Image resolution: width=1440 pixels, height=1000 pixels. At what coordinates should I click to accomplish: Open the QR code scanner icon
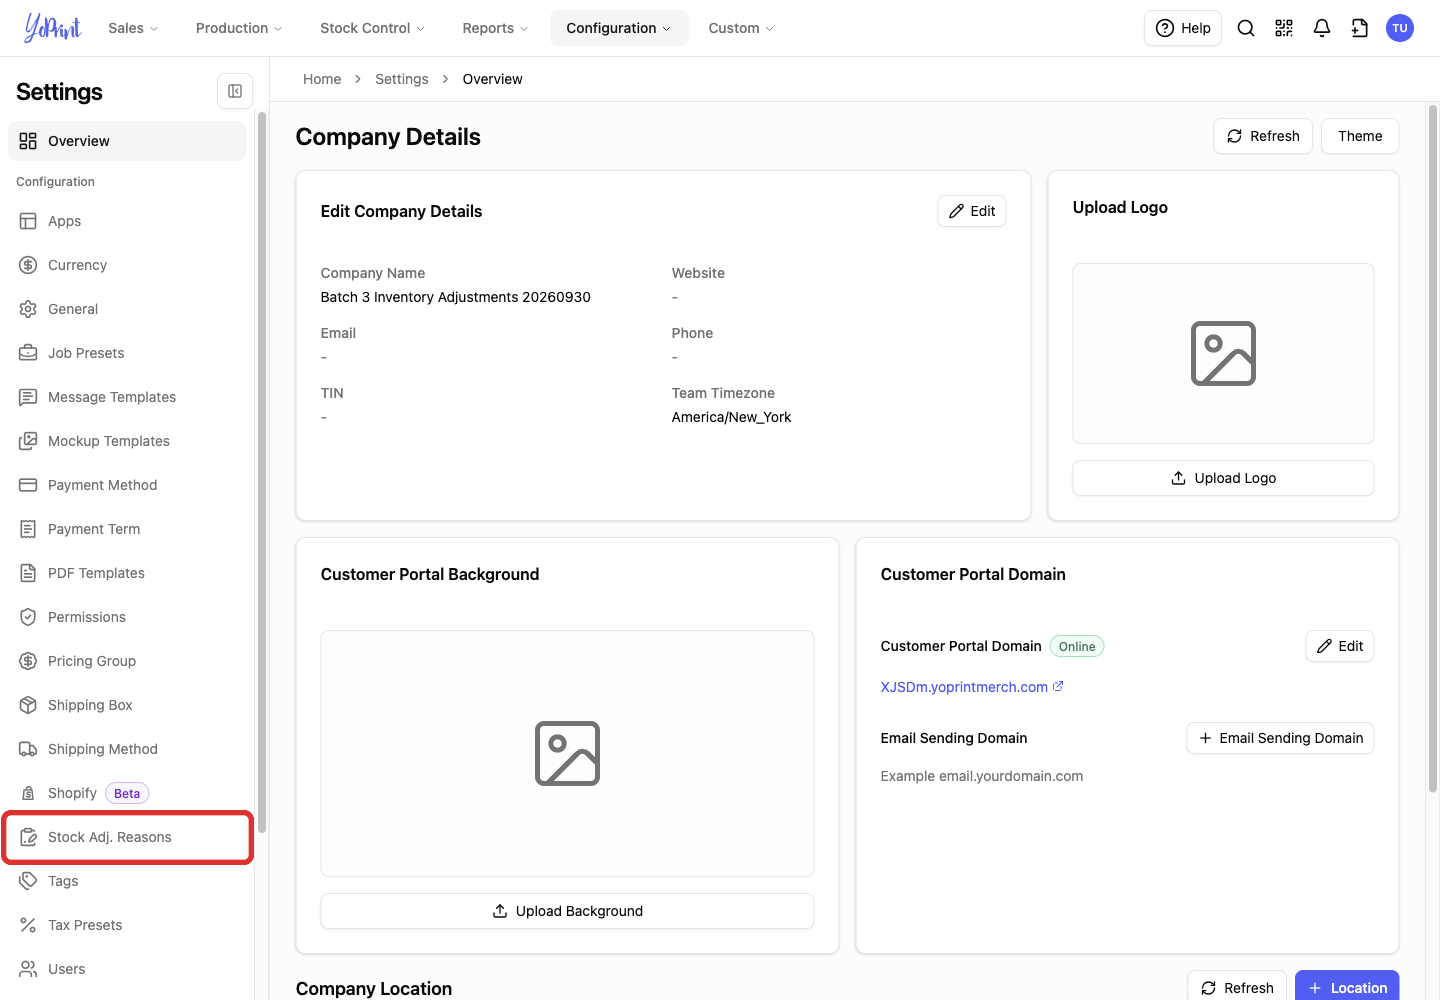coord(1284,28)
